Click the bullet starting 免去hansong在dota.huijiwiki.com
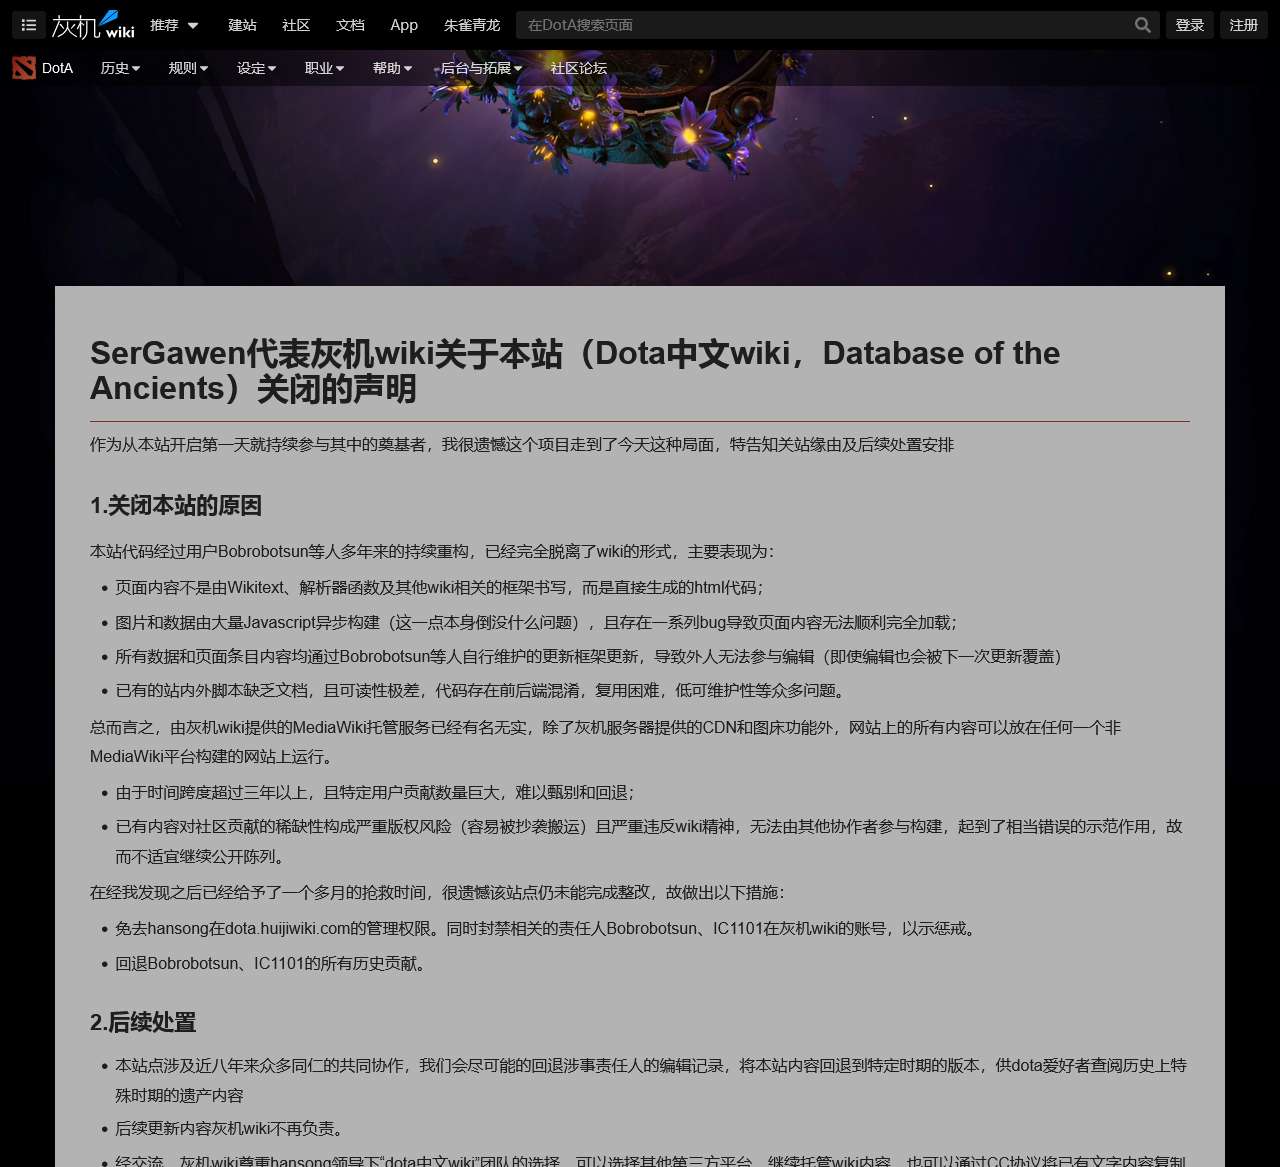Screen dimensions: 1280x1167 click(547, 928)
